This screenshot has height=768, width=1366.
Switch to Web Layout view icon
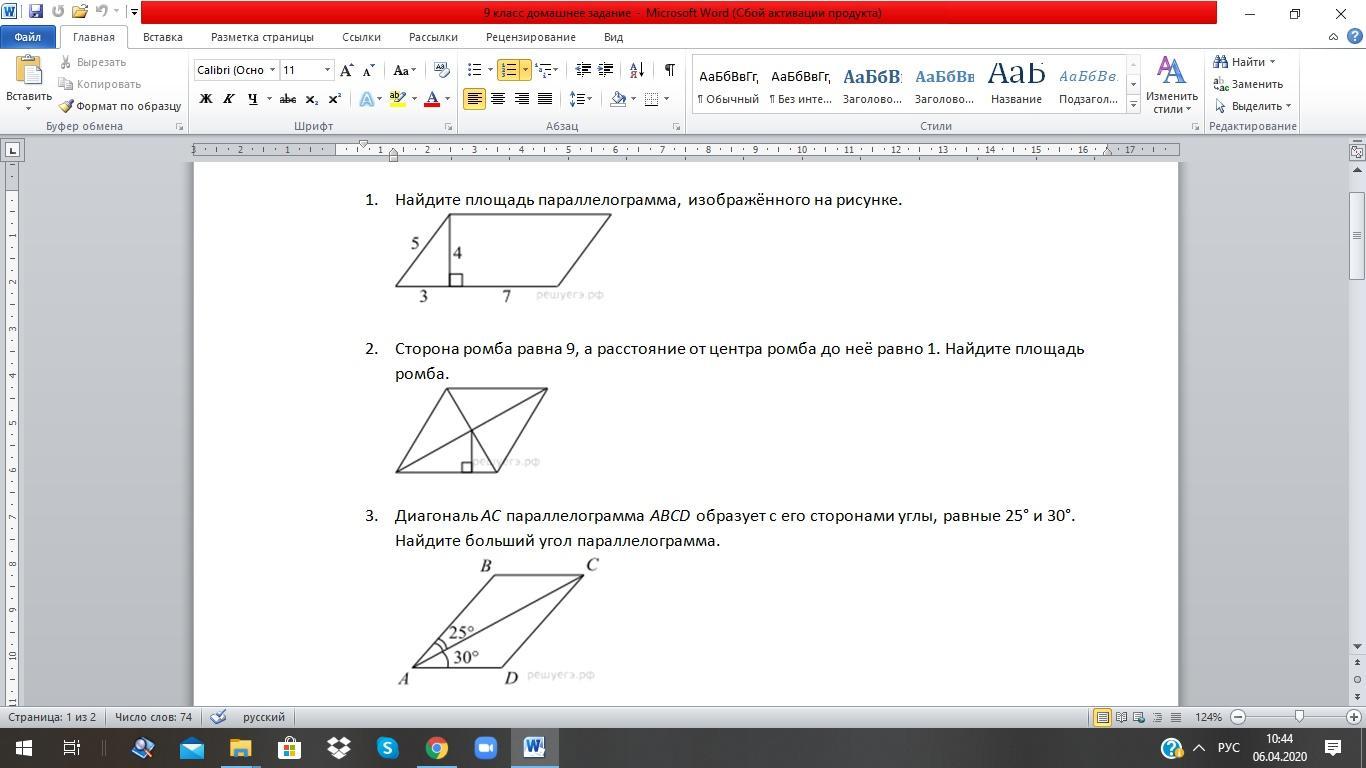click(1139, 717)
